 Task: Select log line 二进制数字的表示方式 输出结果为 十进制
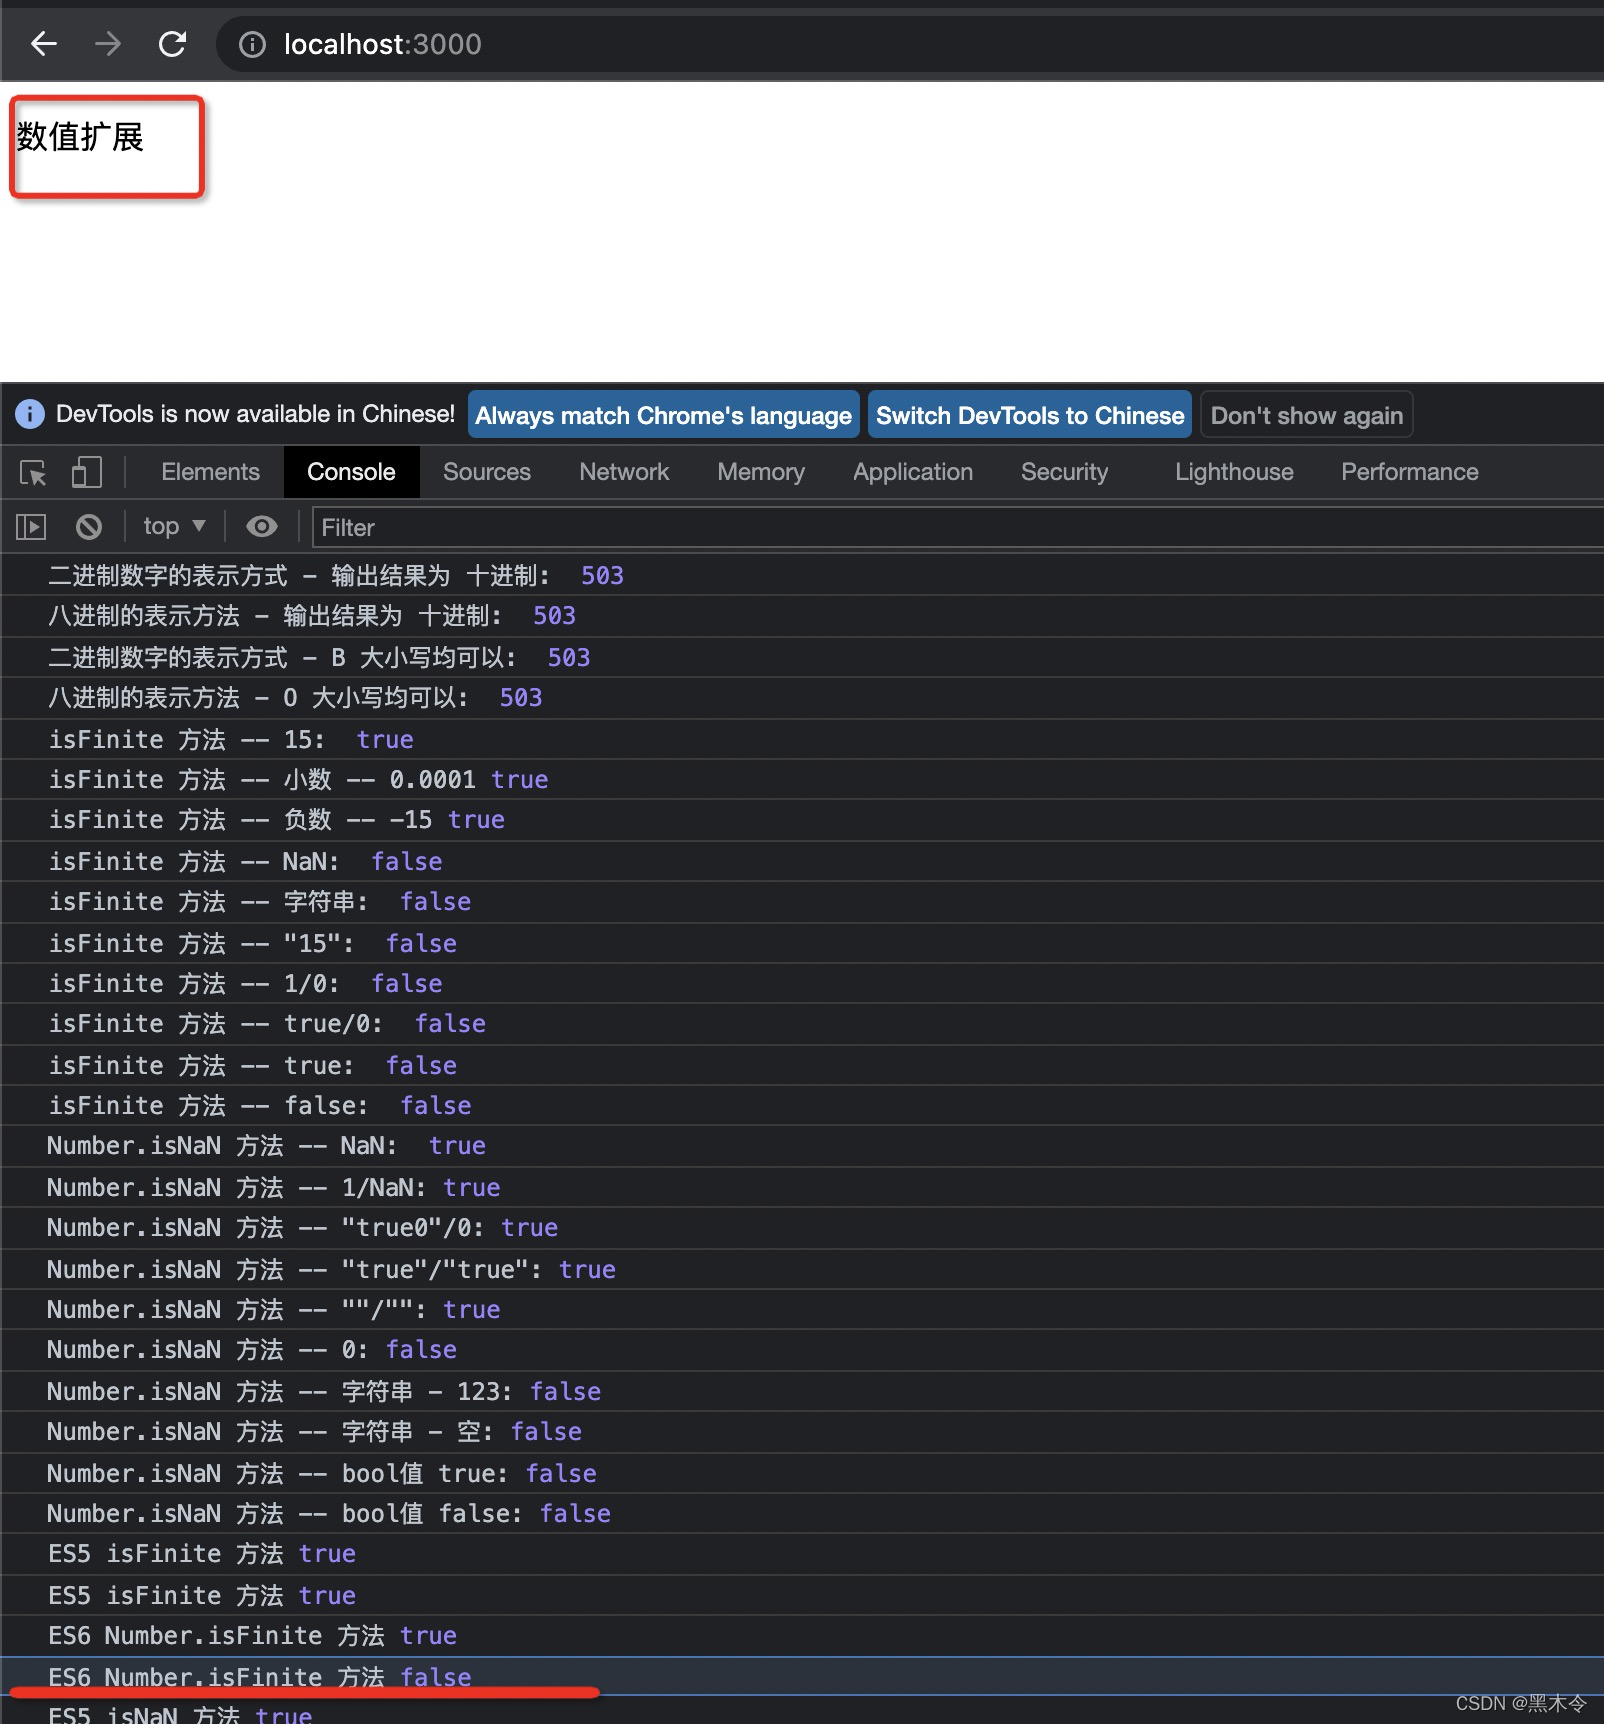[x=802, y=576]
